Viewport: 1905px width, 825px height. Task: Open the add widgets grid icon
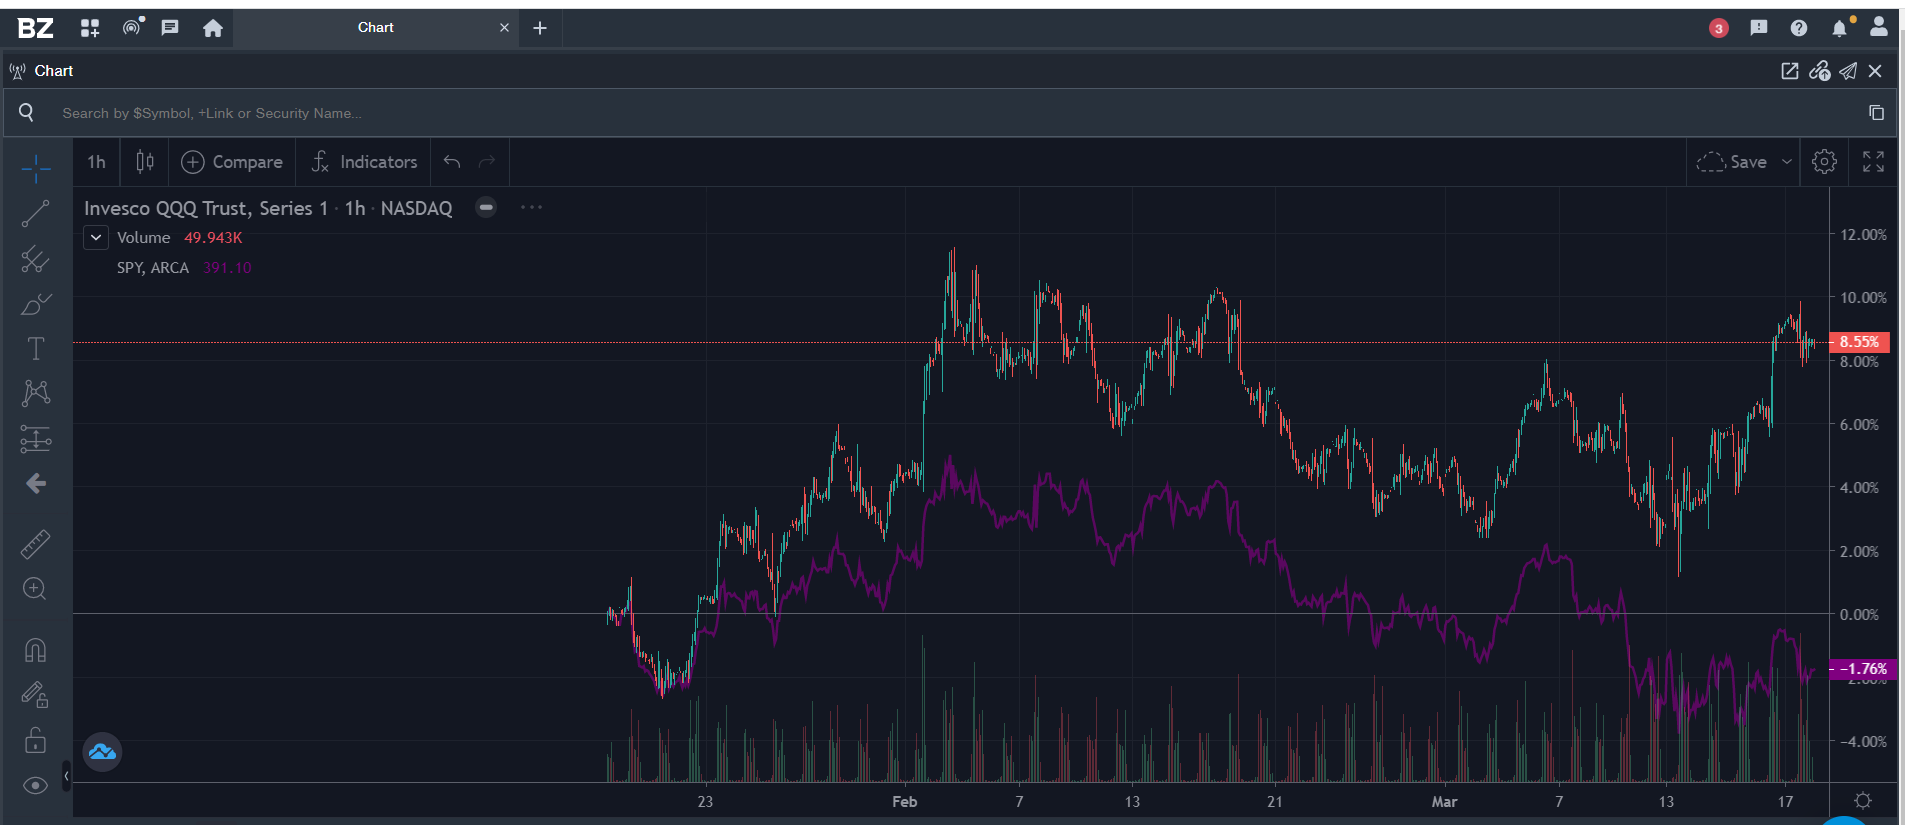point(90,28)
